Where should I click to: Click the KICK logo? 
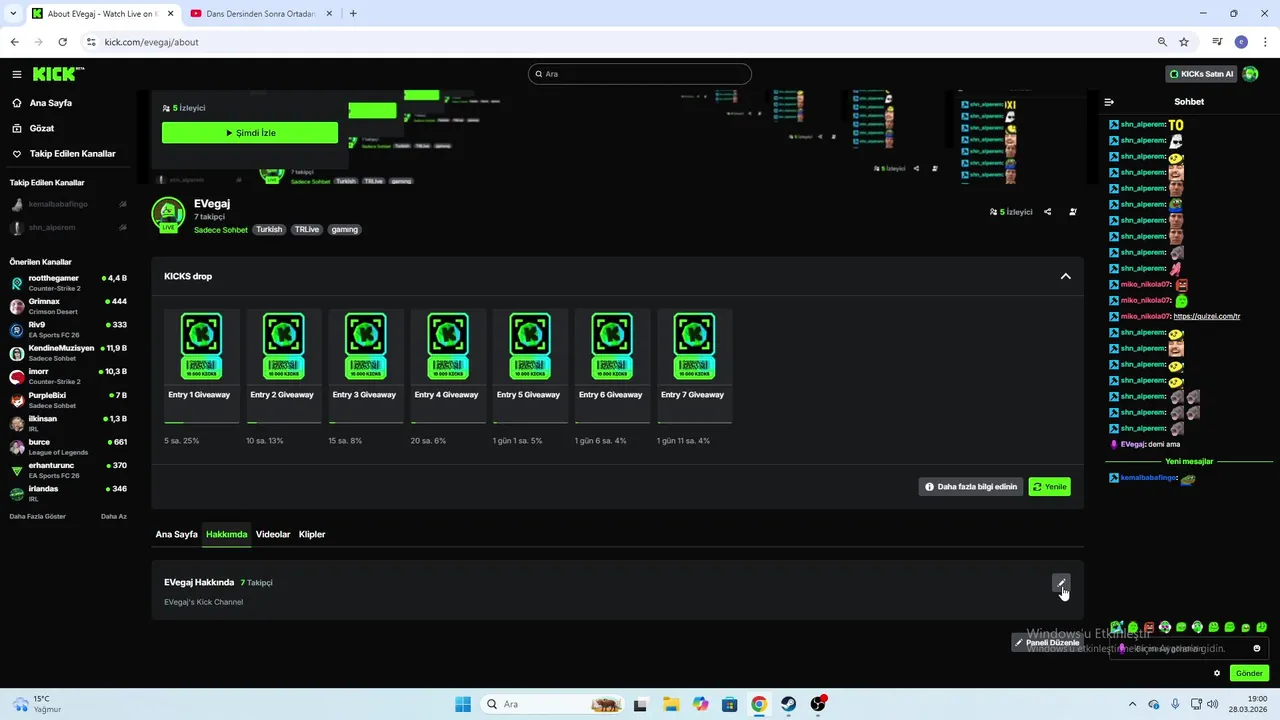pyautogui.click(x=58, y=74)
